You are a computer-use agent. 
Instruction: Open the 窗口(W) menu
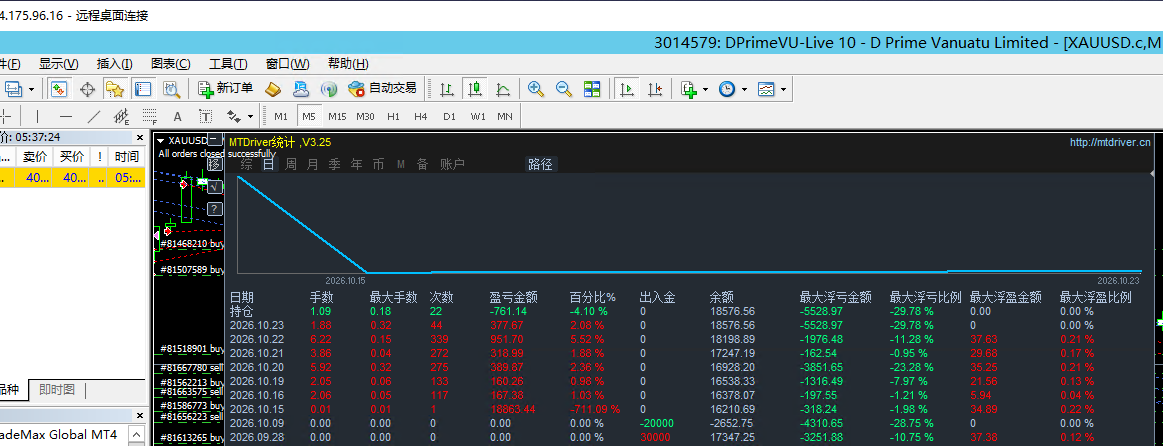(x=288, y=64)
